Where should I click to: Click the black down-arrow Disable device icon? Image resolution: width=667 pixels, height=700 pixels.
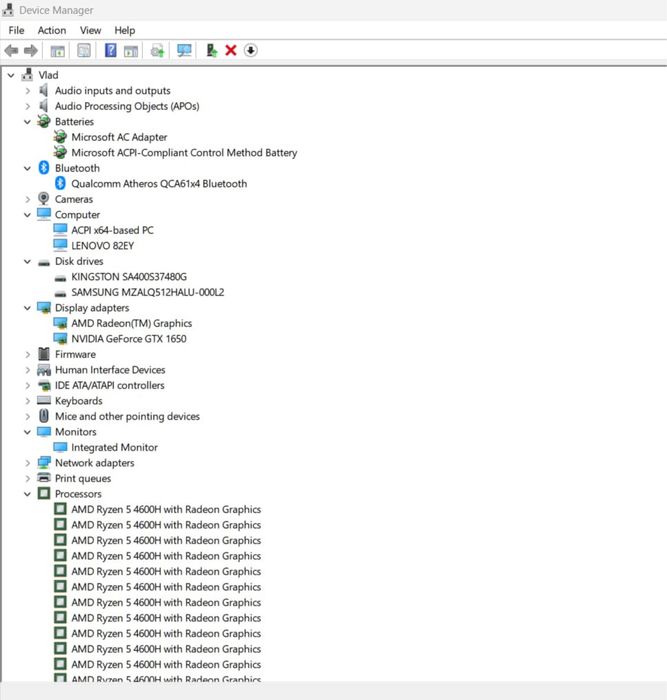(x=251, y=50)
